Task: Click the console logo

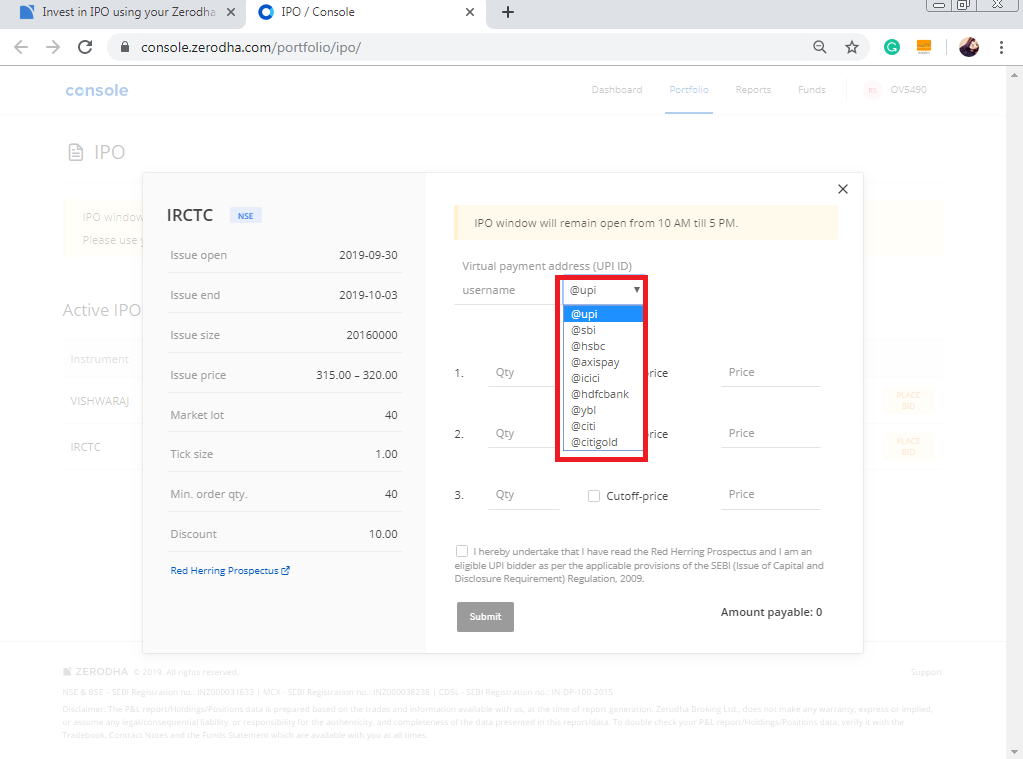Action: [97, 91]
